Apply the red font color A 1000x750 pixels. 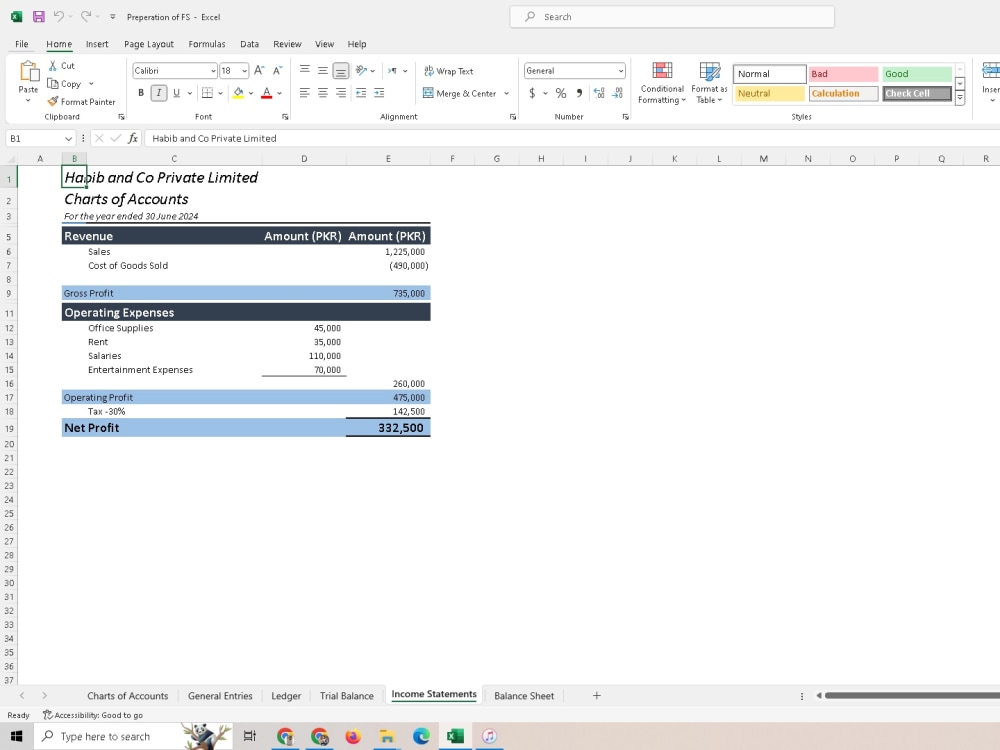click(267, 93)
